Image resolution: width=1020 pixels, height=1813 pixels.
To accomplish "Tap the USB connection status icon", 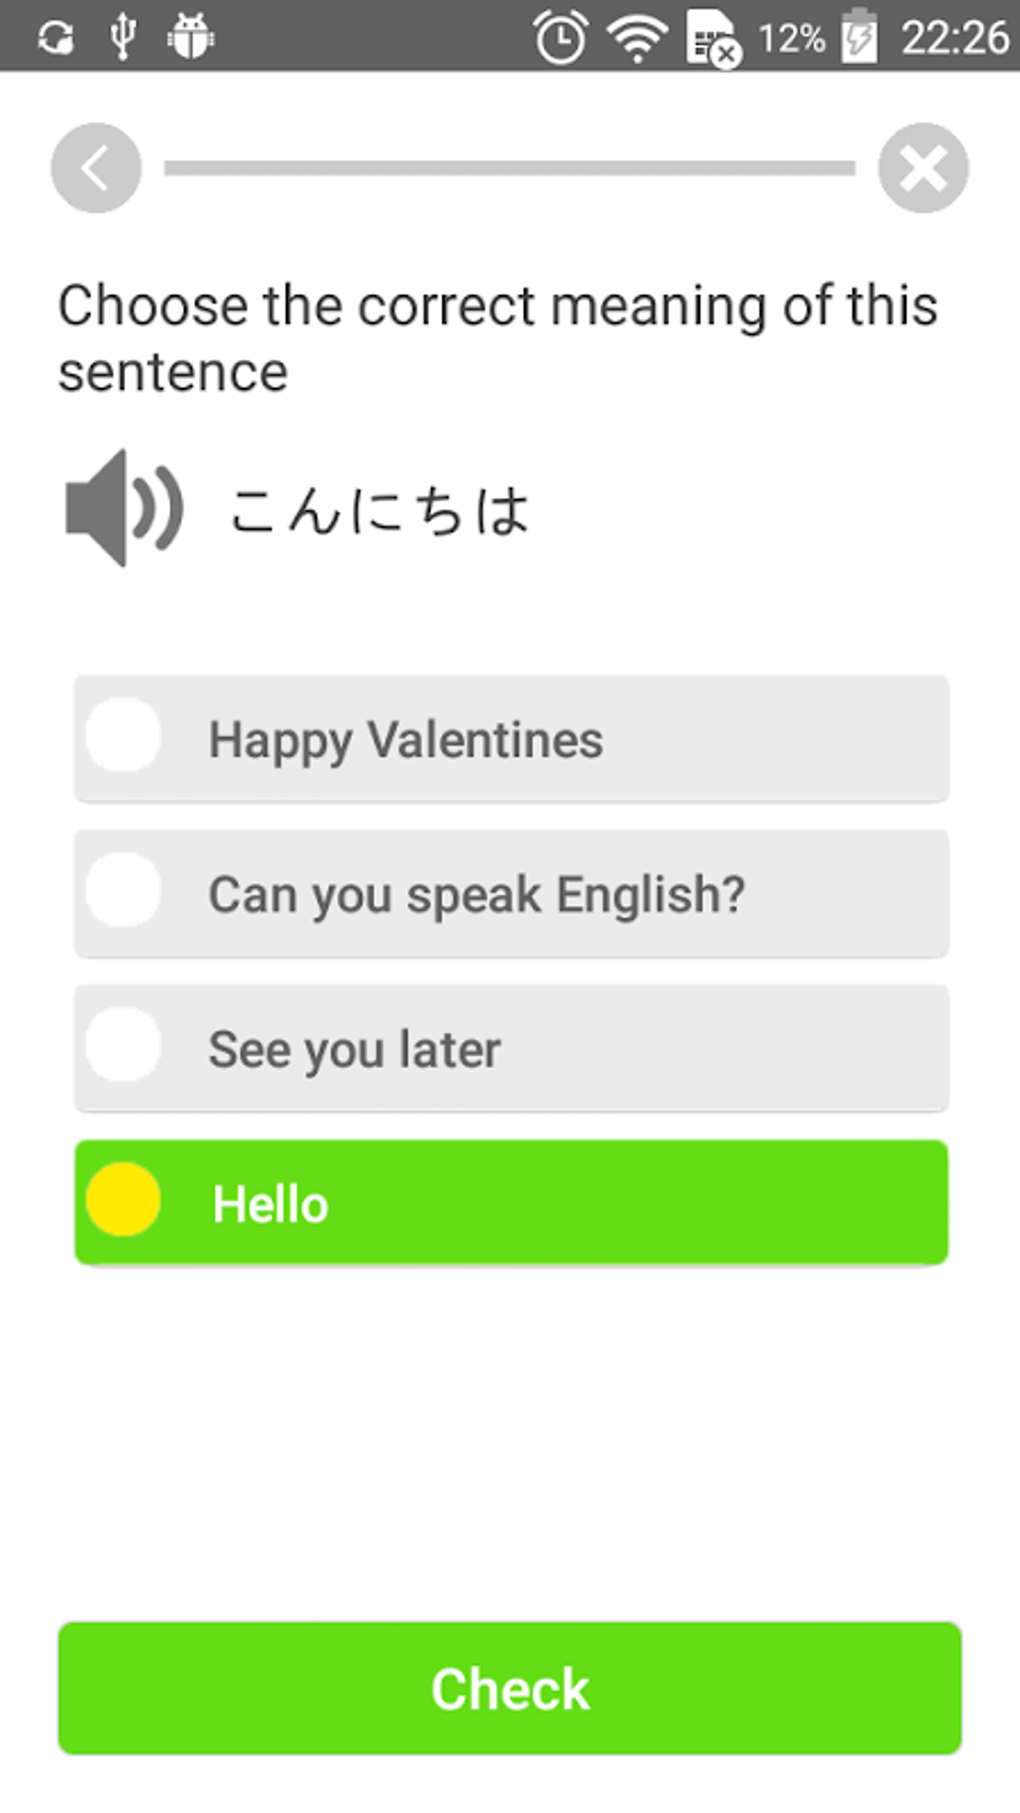I will [123, 38].
